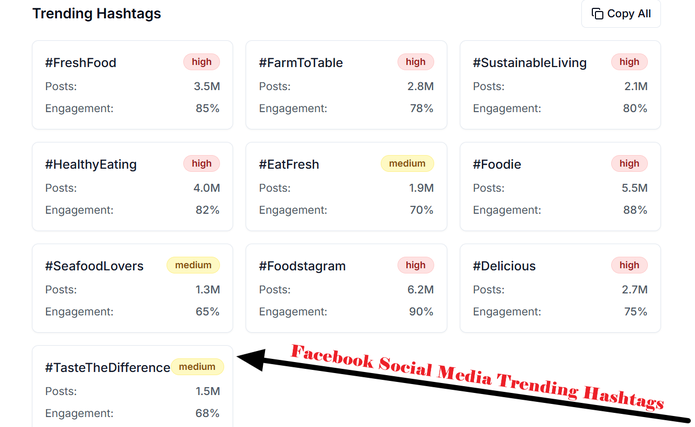Click the 5.5M posts value for #Foodie
This screenshot has height=427, width=695.
(x=634, y=188)
